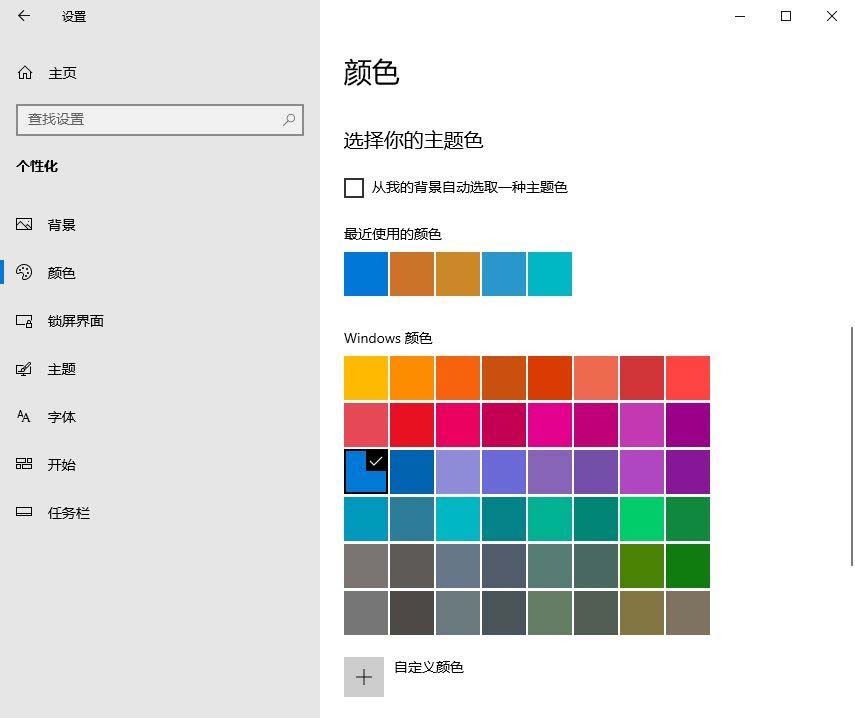Enable 从我的背景自动选取一种主题色 checkbox

354,187
